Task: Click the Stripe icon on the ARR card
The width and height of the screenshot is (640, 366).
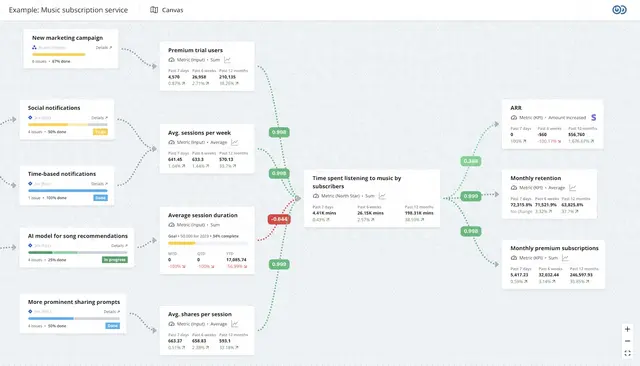Action: point(593,118)
